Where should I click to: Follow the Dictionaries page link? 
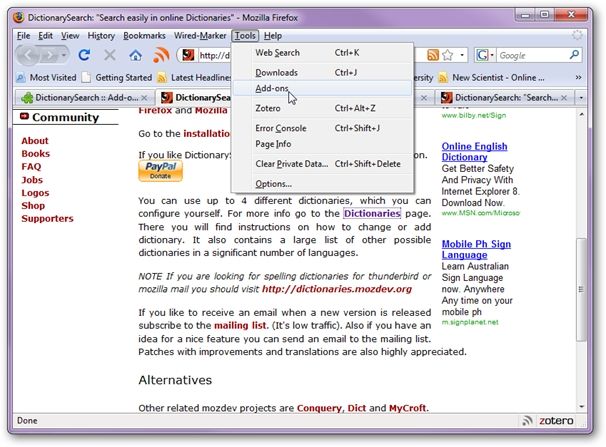click(372, 214)
